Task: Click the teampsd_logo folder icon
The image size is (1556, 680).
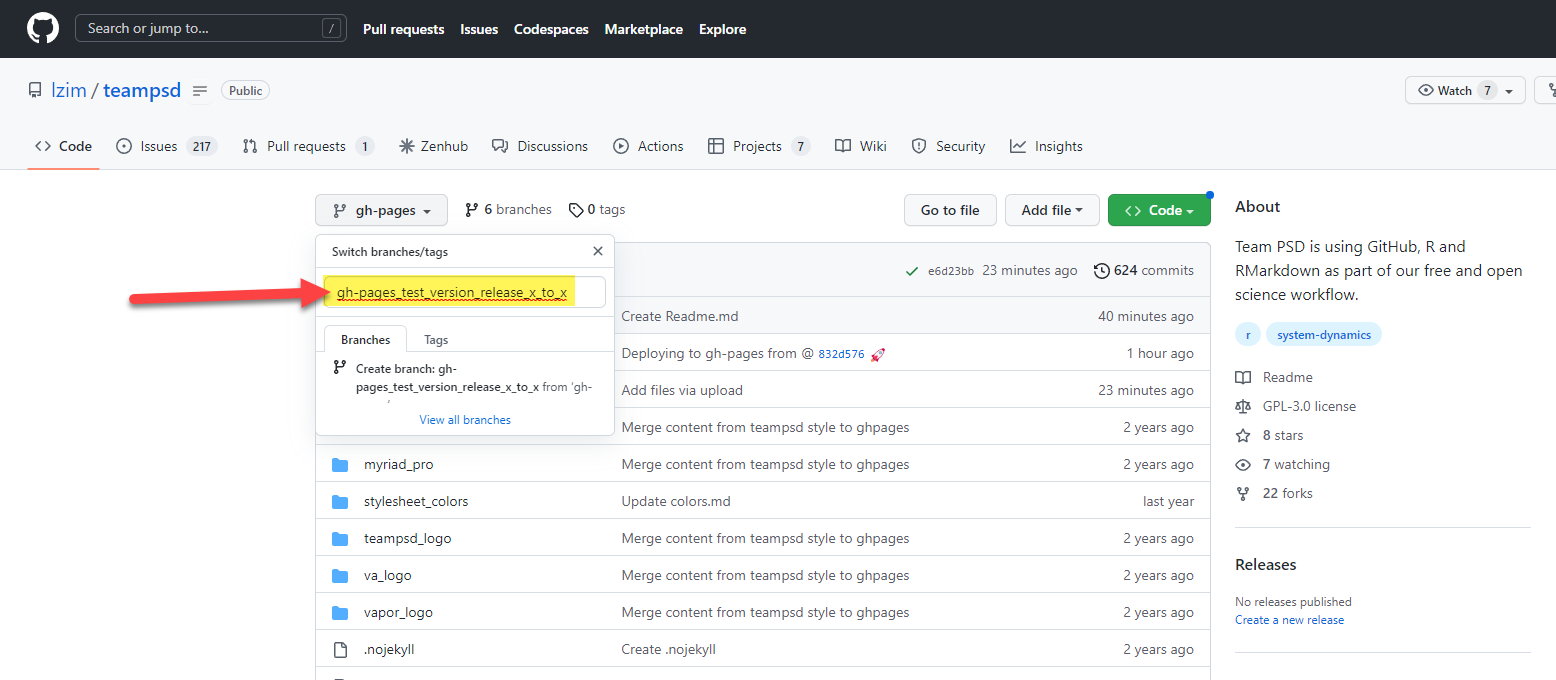Action: tap(340, 538)
